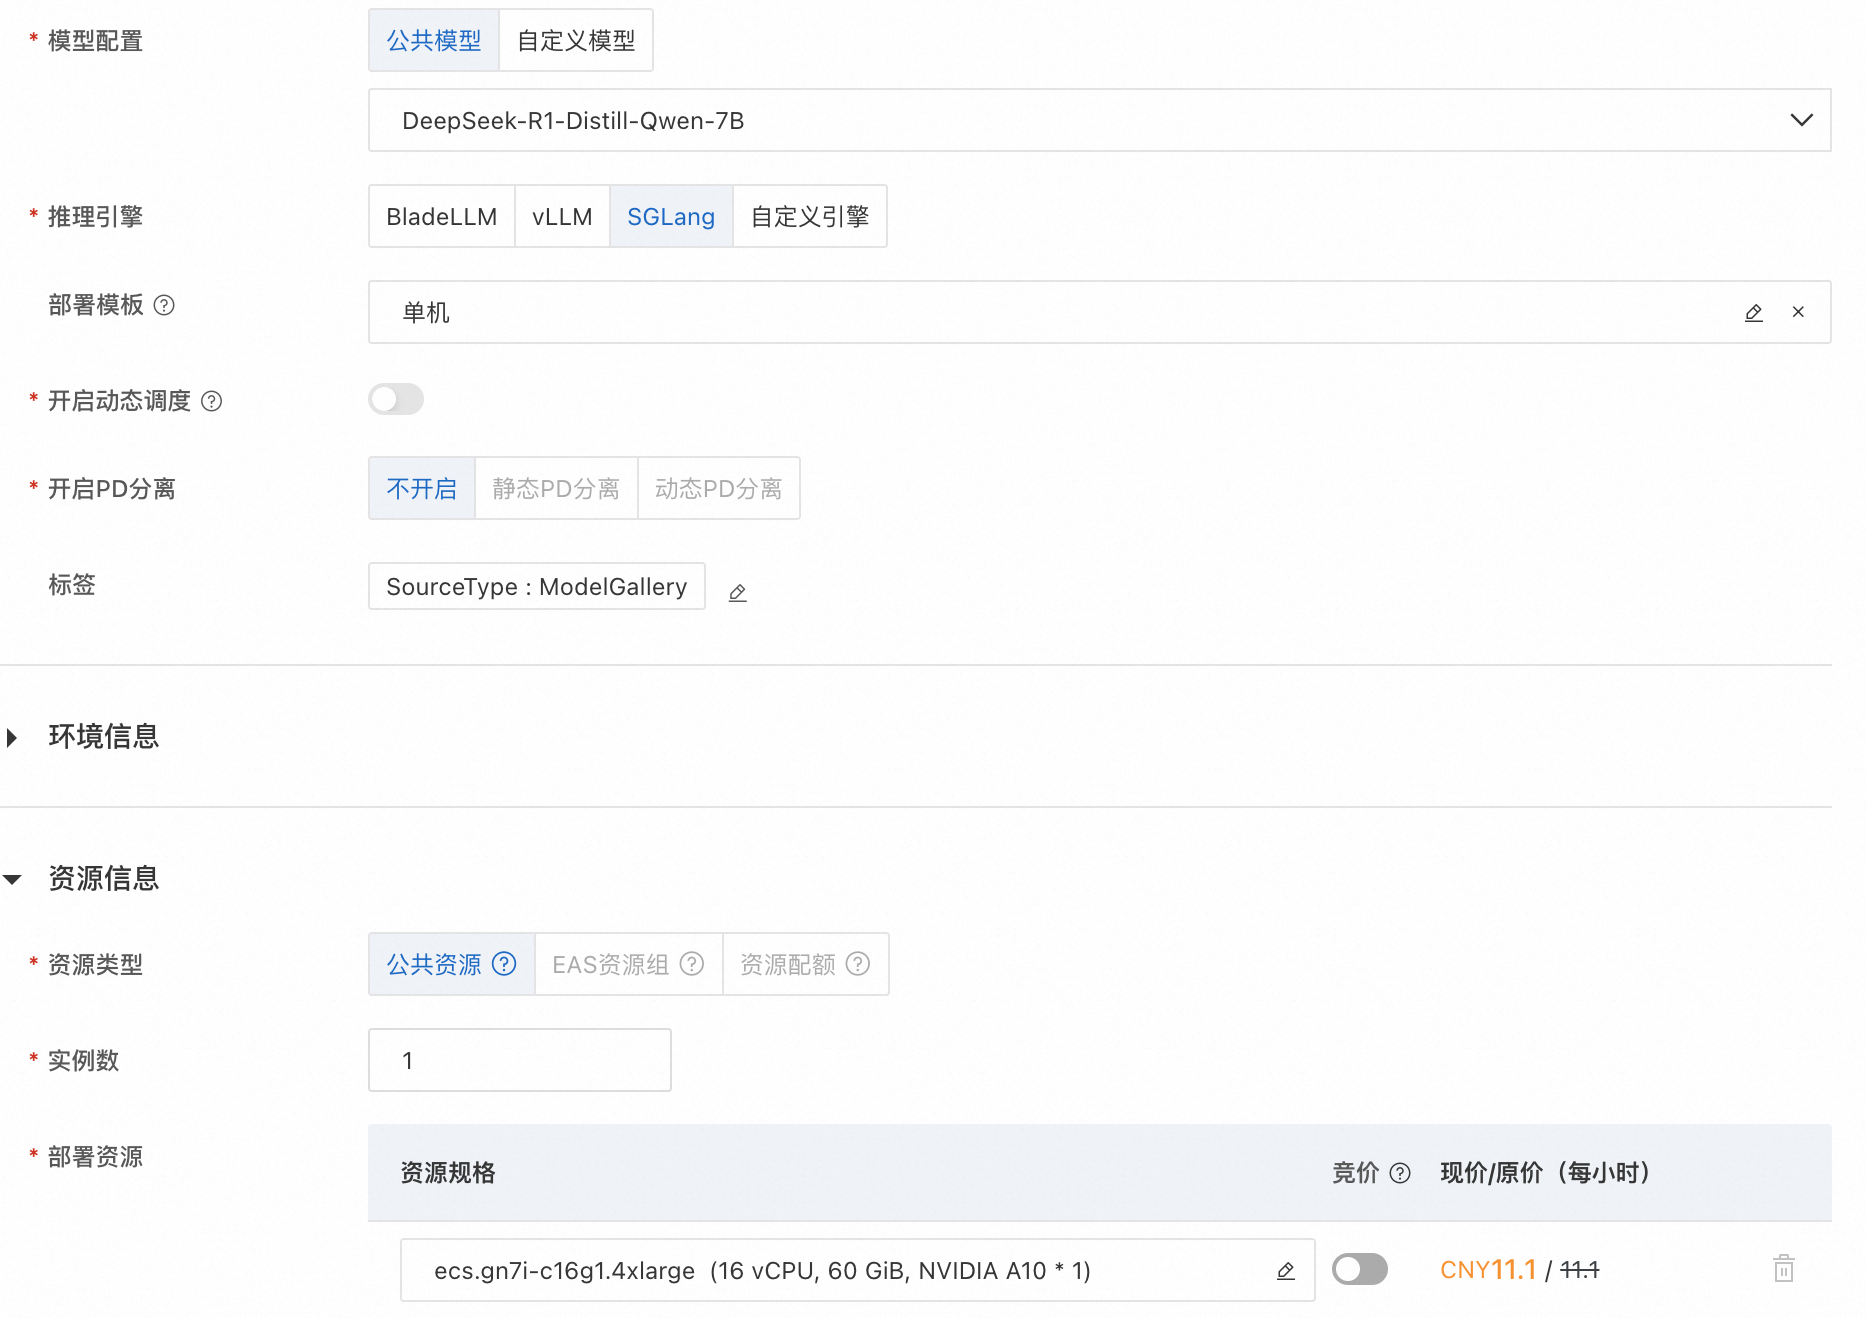
Task: Delete the ecs.gn7i resource row with trash icon
Action: [x=1784, y=1269]
